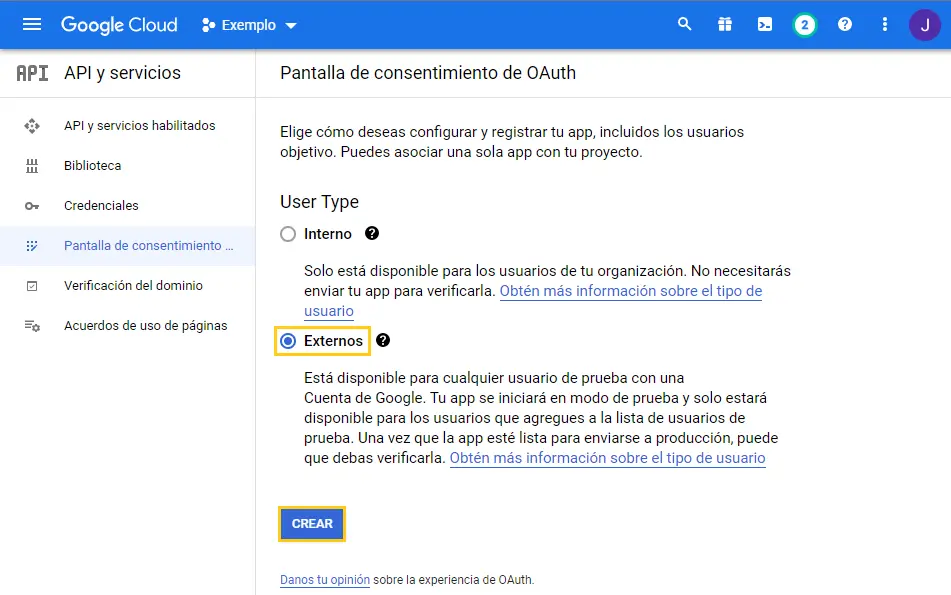Click help icon next to Externos
951x595 pixels.
[x=383, y=340]
